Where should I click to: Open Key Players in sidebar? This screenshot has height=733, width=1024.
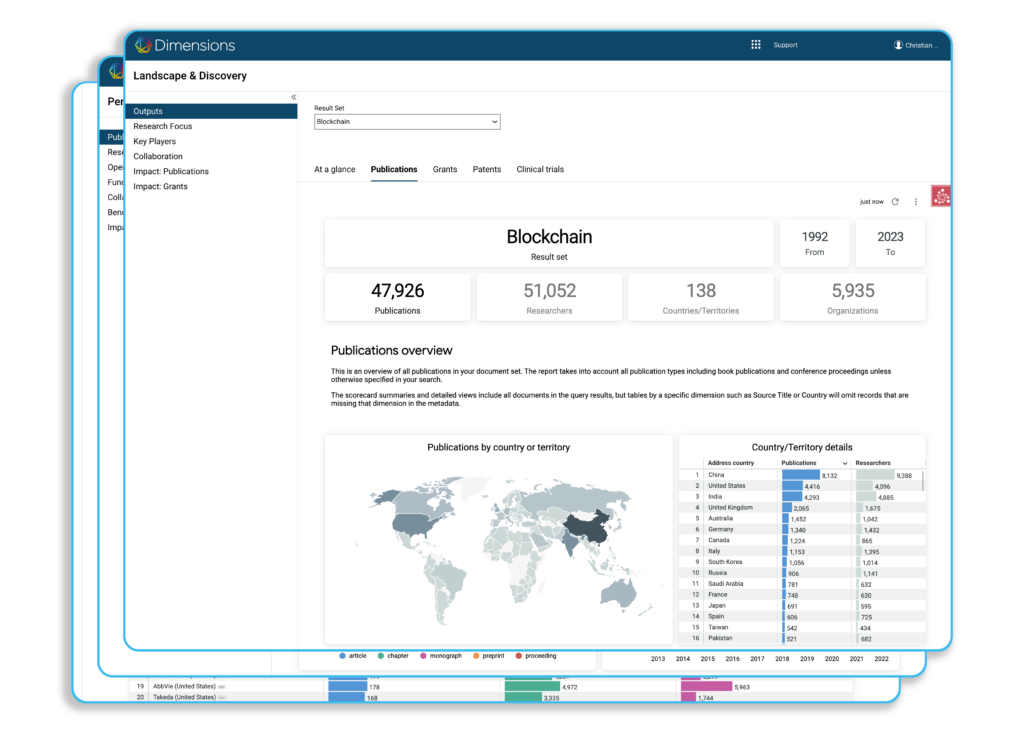pos(155,141)
